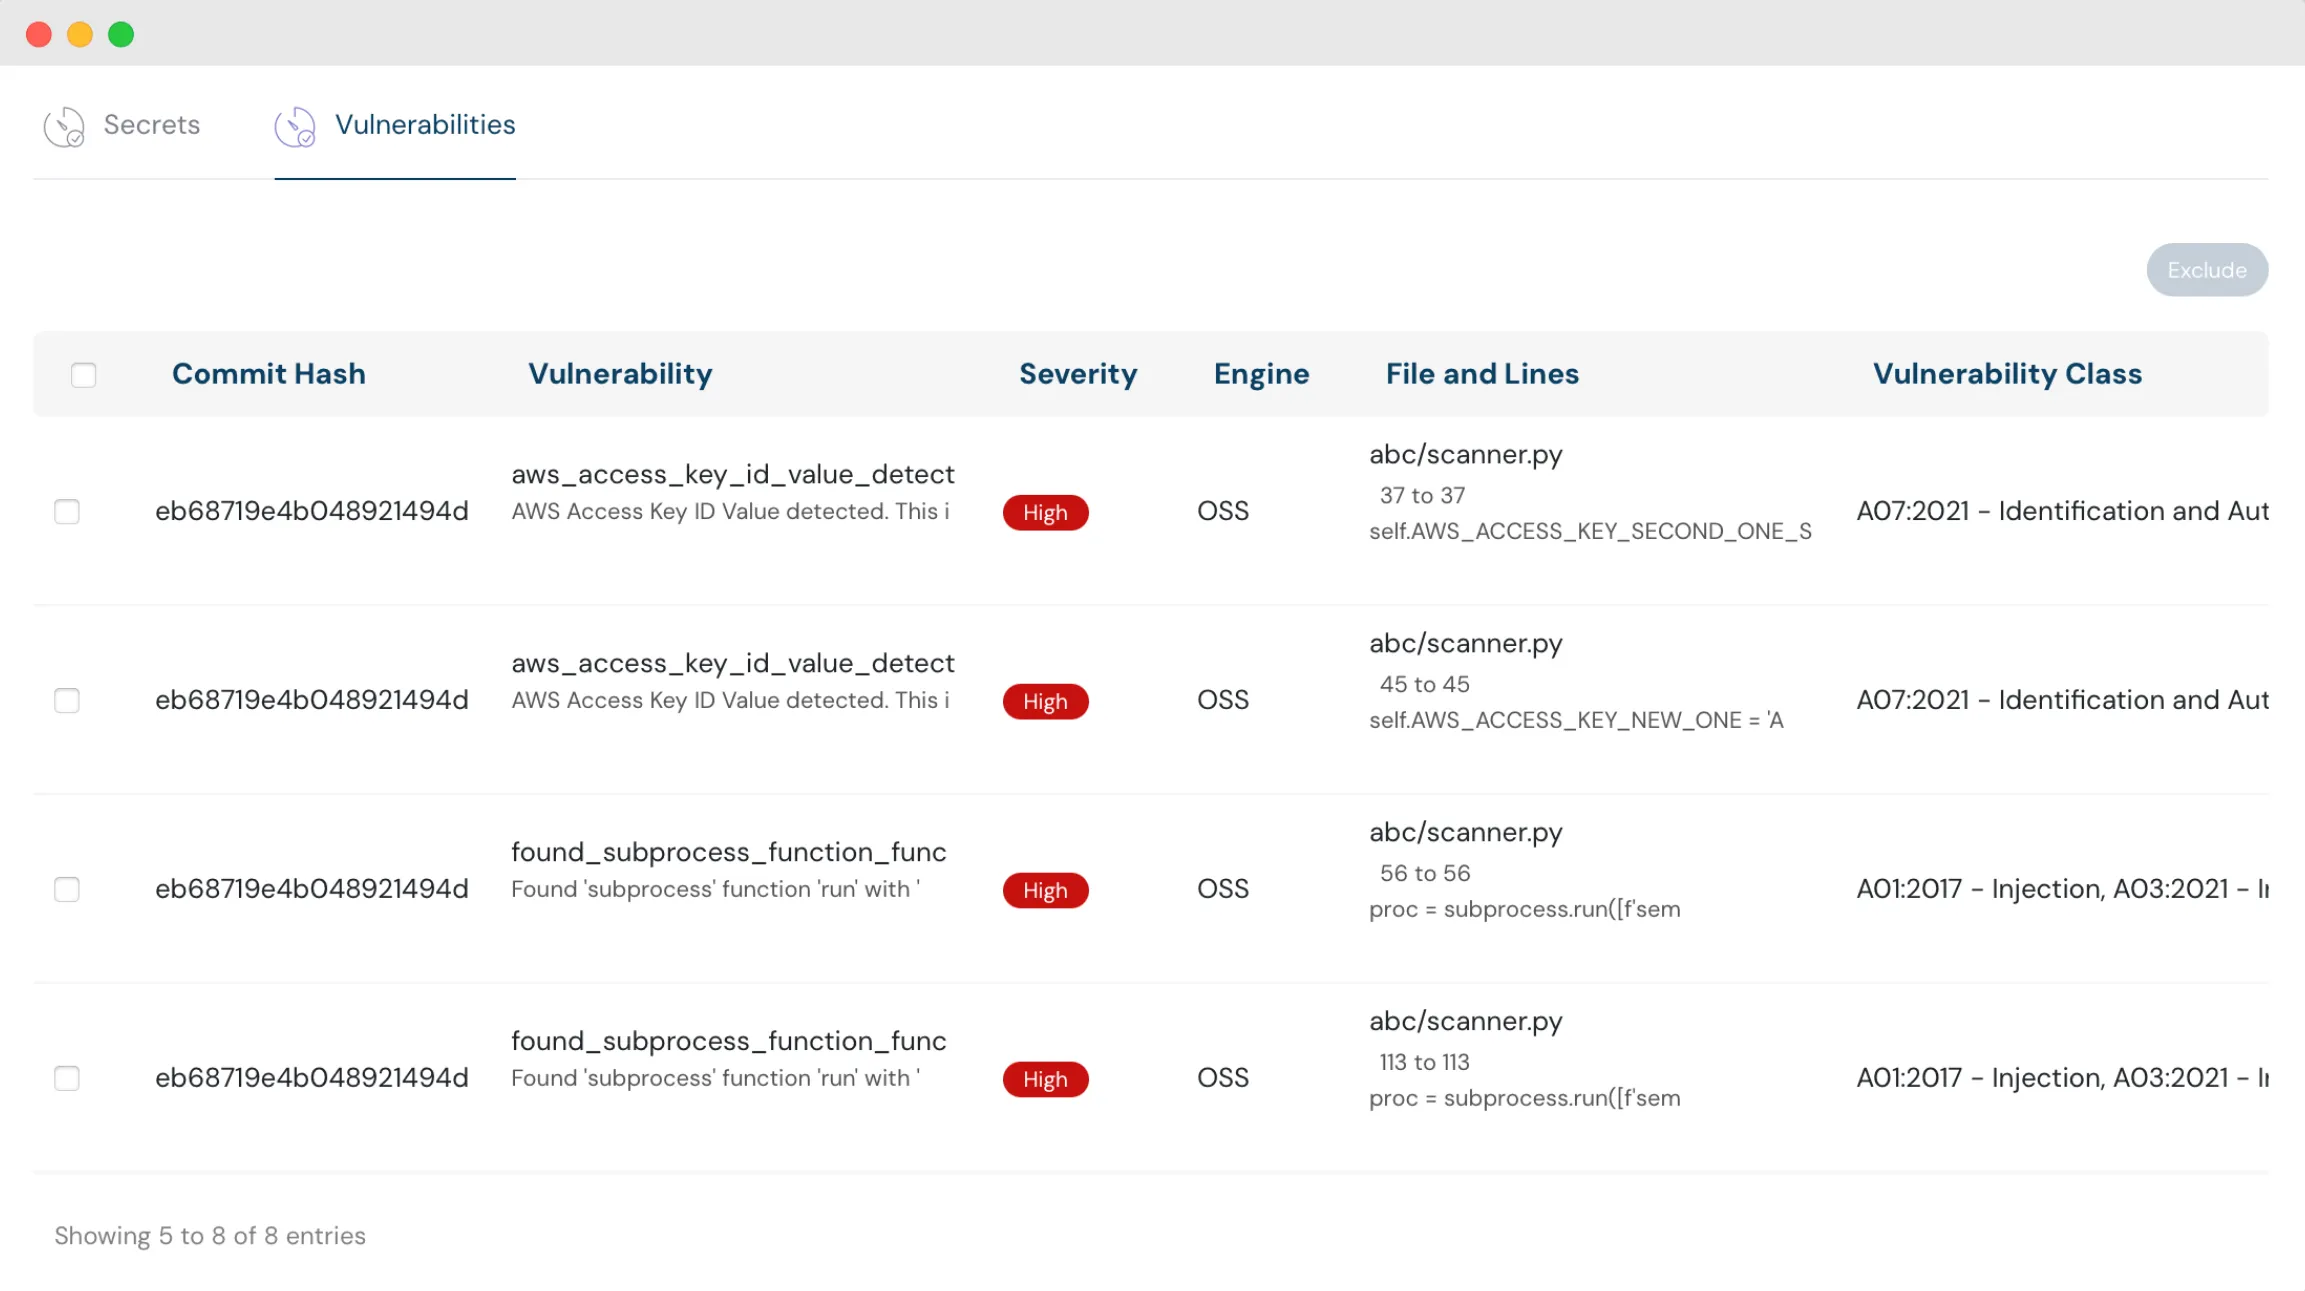The height and width of the screenshot is (1291, 2305).
Task: Click the AO7:2021 Identification vulnerability class
Action: tap(2063, 511)
